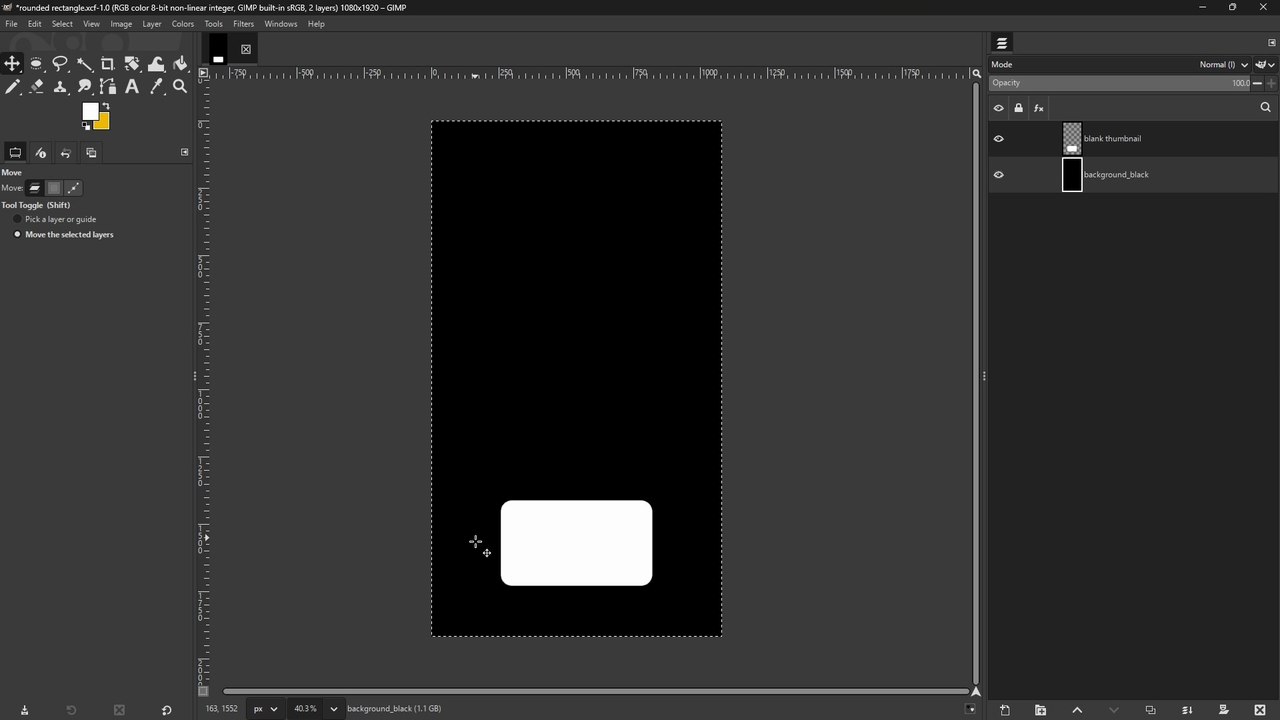Switch to the Tool Options tab

(15, 153)
